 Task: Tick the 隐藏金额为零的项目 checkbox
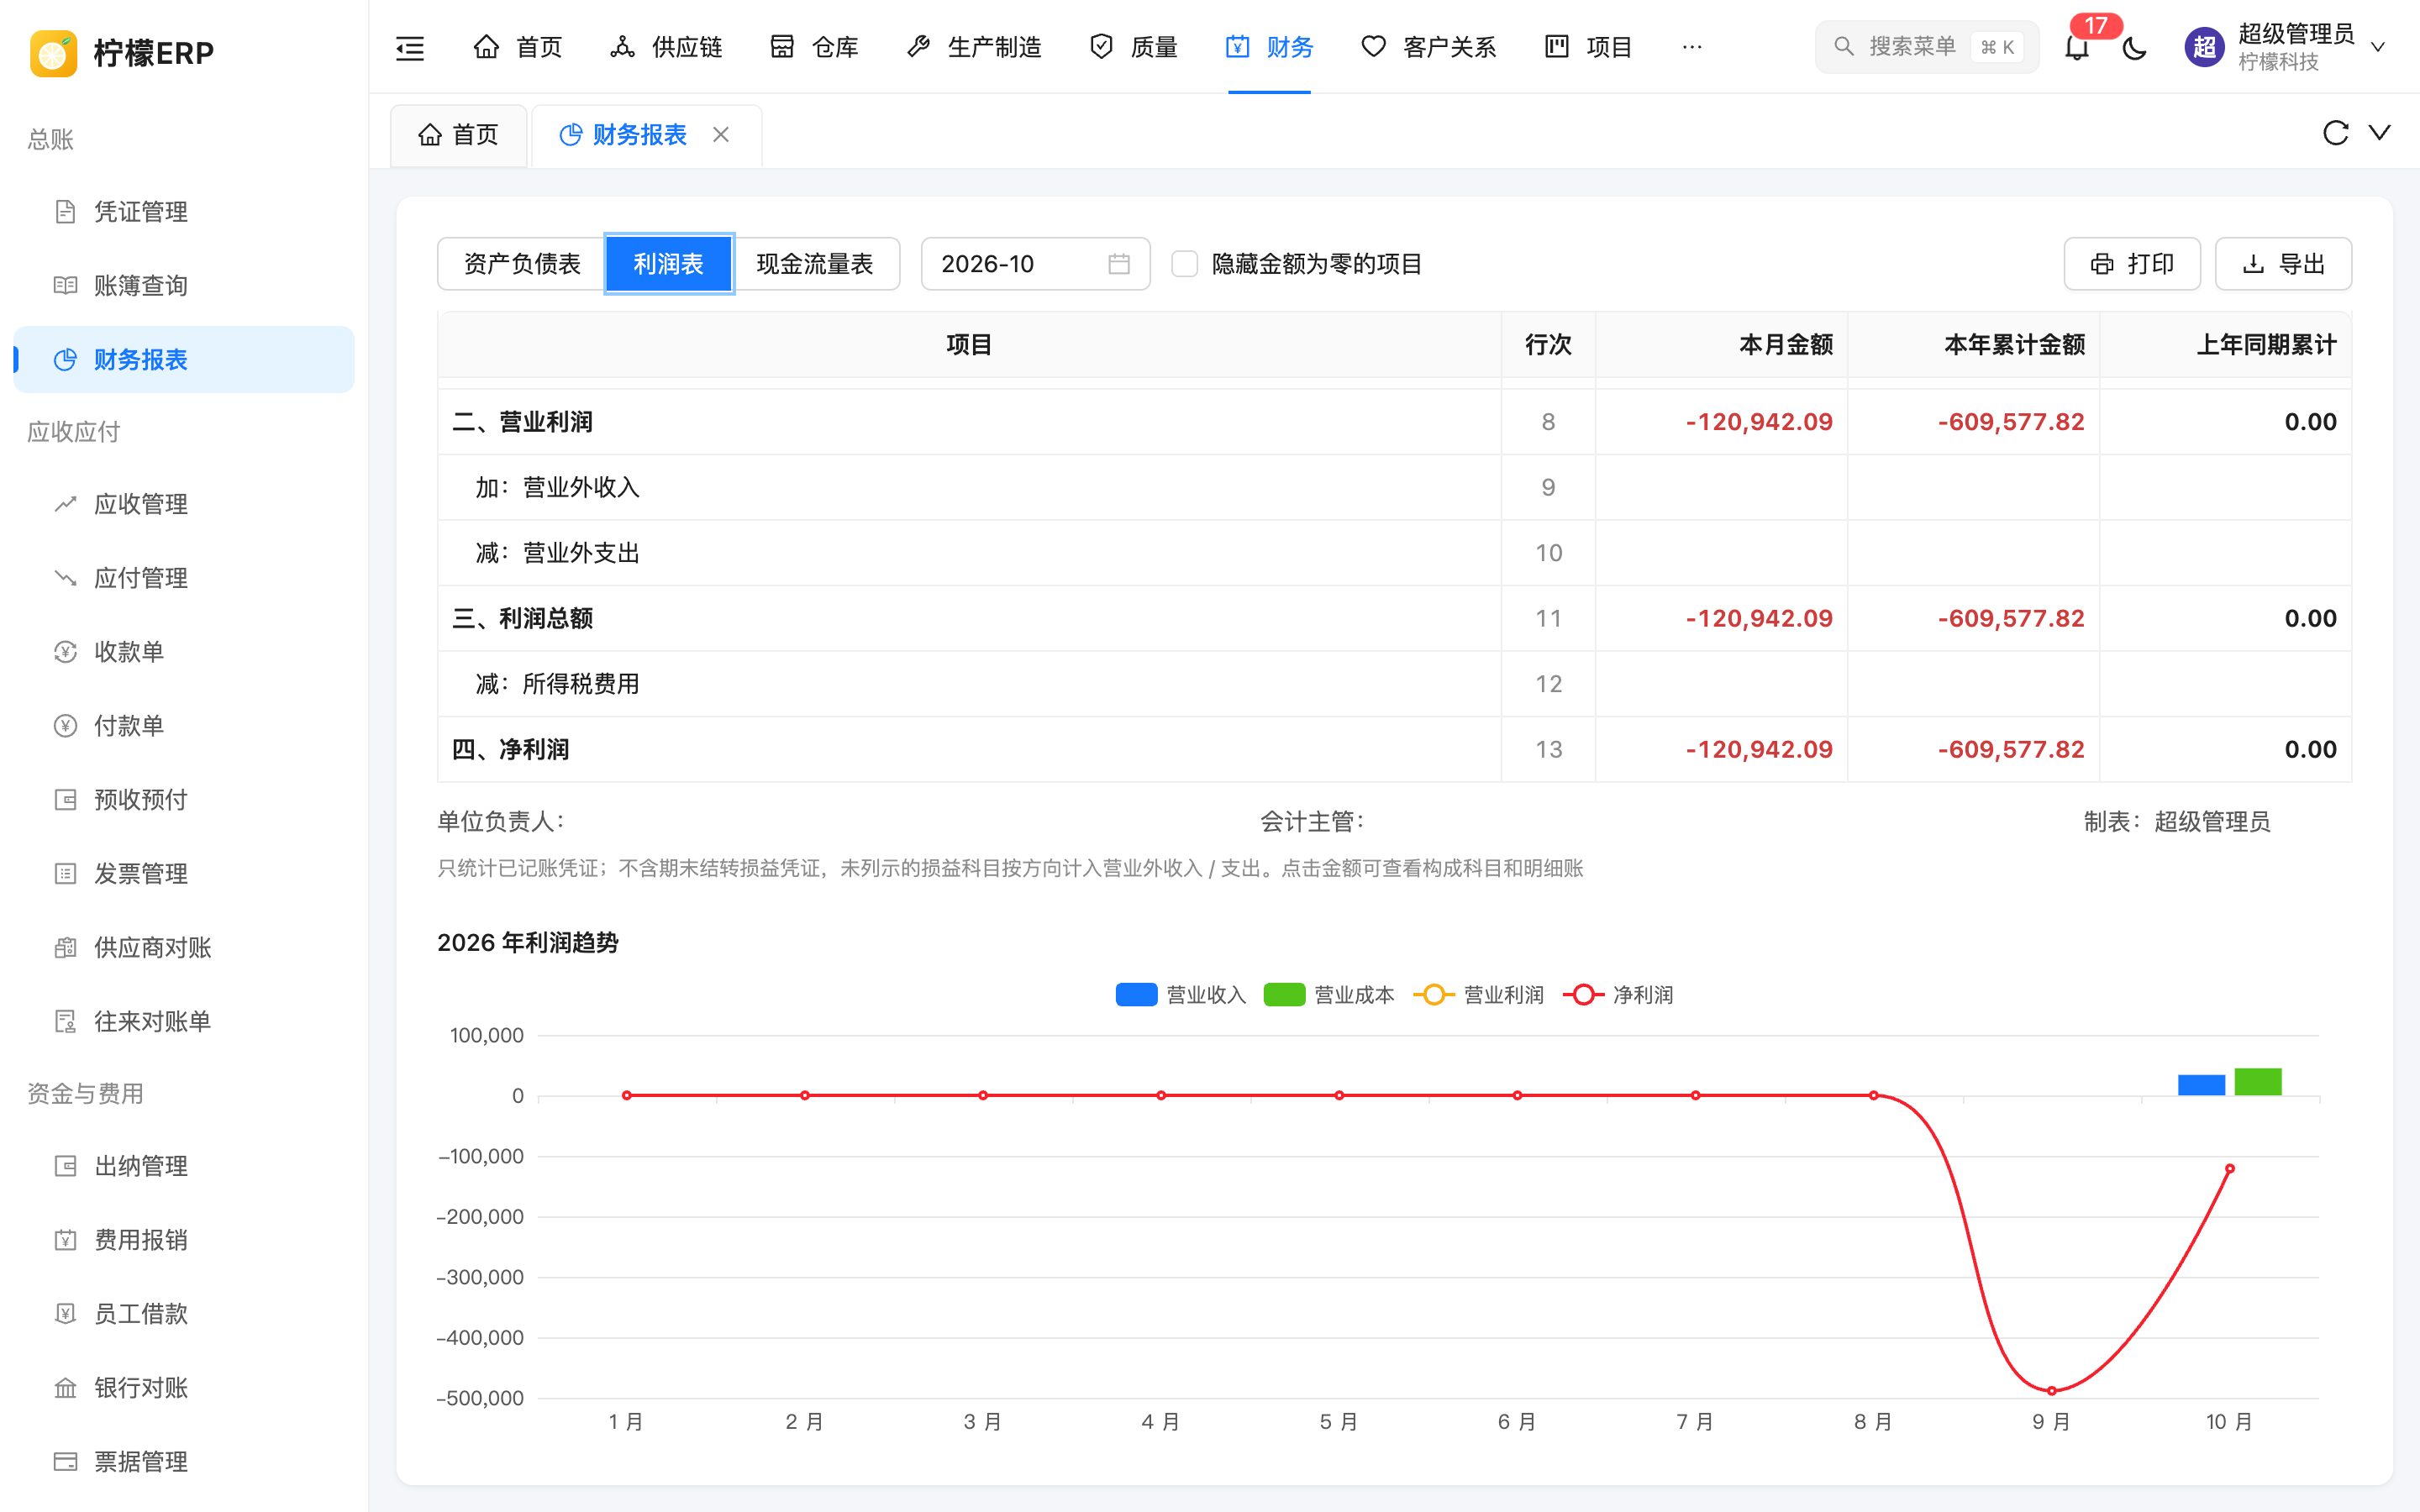pos(1184,264)
